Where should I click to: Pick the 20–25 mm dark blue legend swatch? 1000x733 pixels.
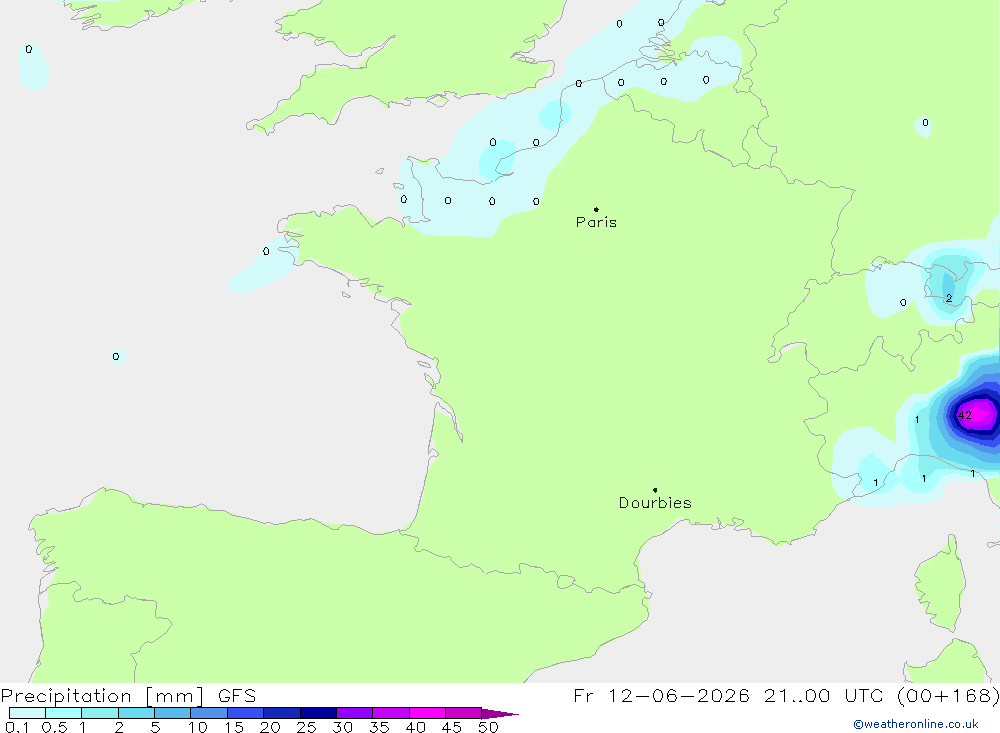click(x=281, y=713)
